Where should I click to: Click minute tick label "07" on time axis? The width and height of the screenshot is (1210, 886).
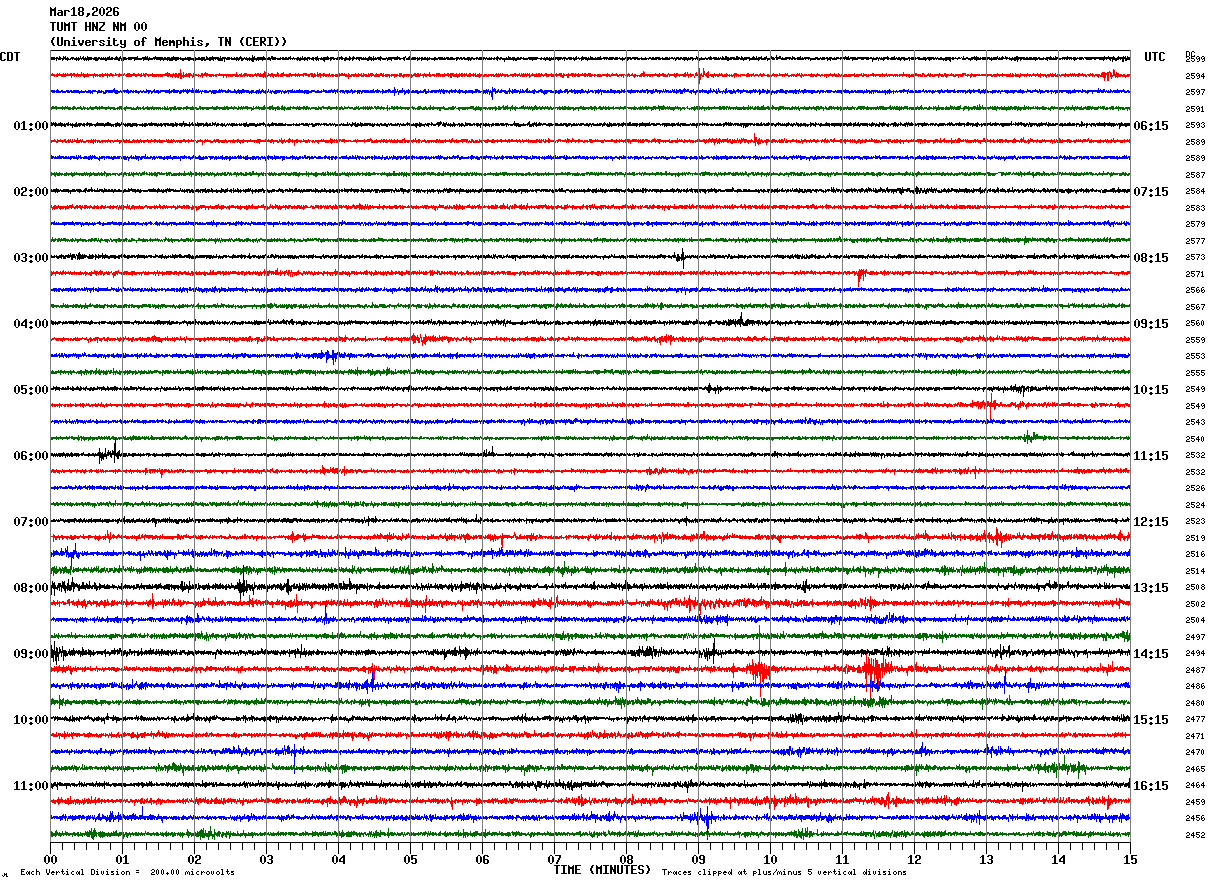click(554, 859)
